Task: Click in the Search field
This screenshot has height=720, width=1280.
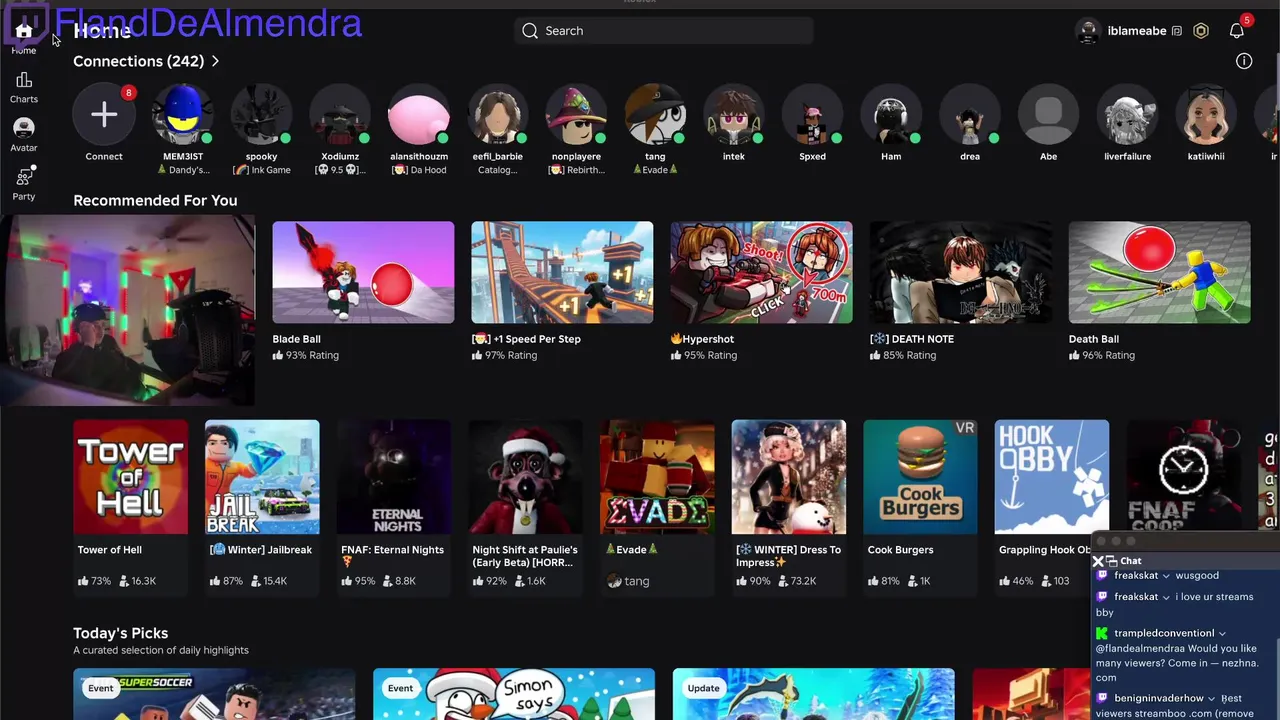Action: pyautogui.click(x=663, y=31)
